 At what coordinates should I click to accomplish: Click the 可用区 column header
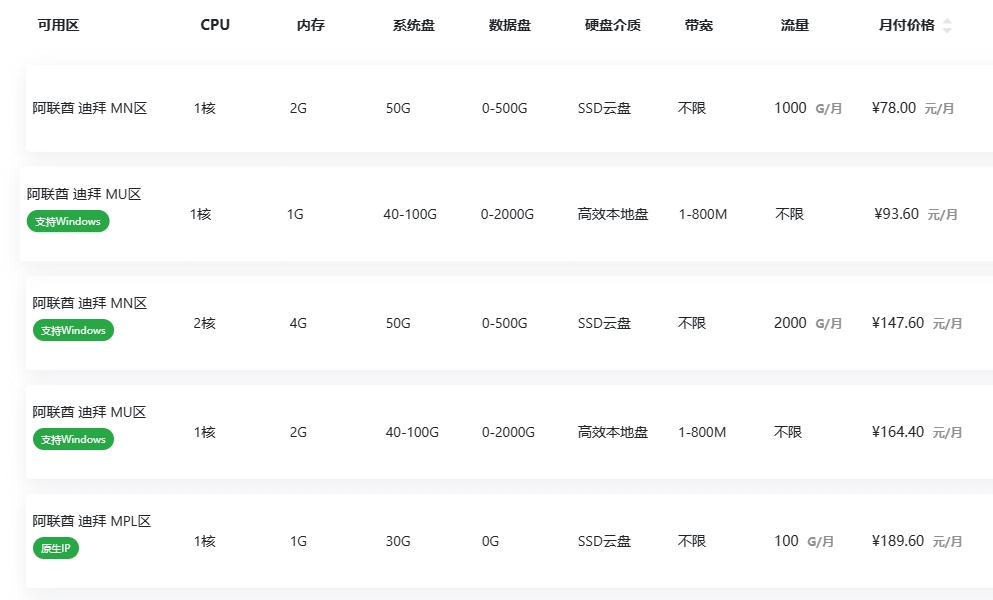58,25
